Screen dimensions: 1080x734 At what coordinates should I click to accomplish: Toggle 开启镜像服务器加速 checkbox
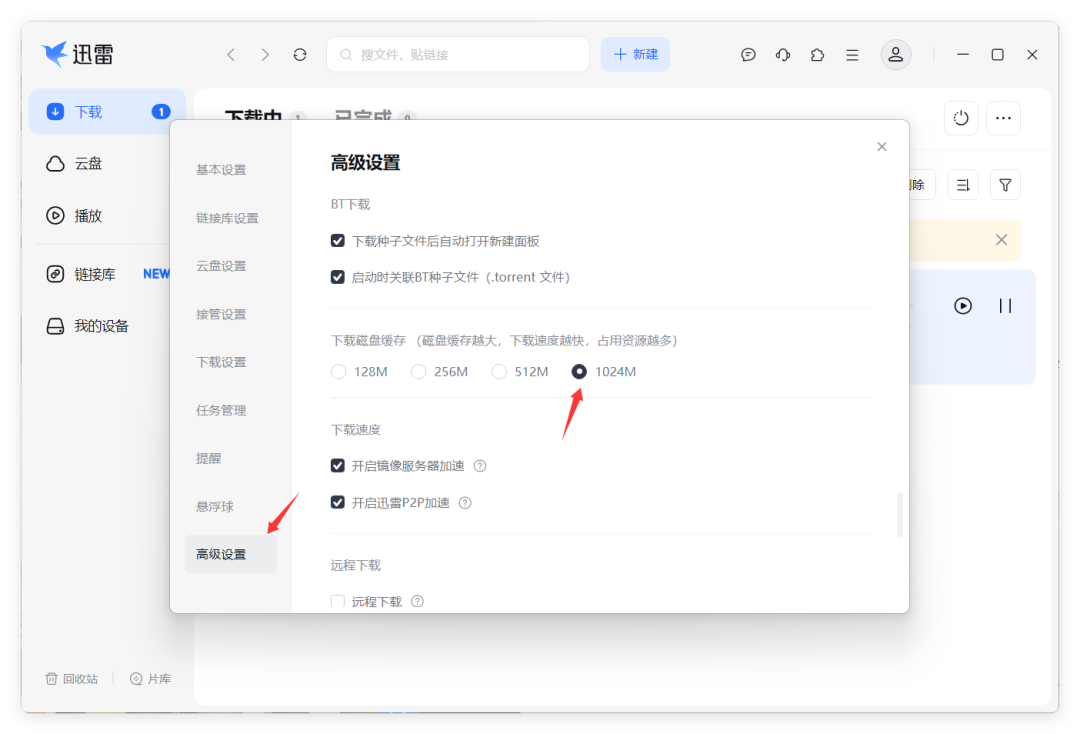[338, 465]
